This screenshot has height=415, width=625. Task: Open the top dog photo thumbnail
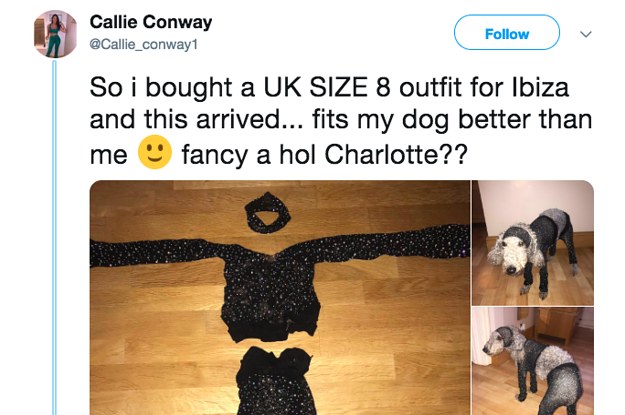[x=533, y=243]
